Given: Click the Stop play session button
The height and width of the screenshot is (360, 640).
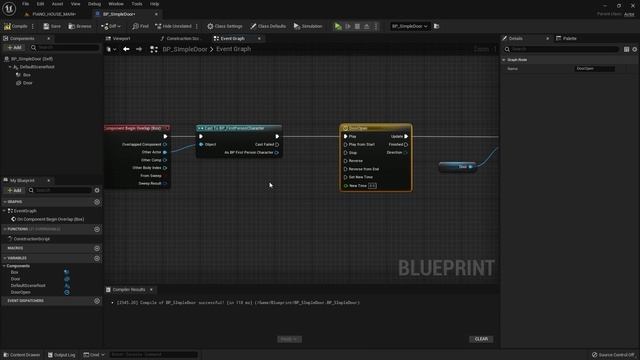Looking at the screenshot, I should coord(357,26).
